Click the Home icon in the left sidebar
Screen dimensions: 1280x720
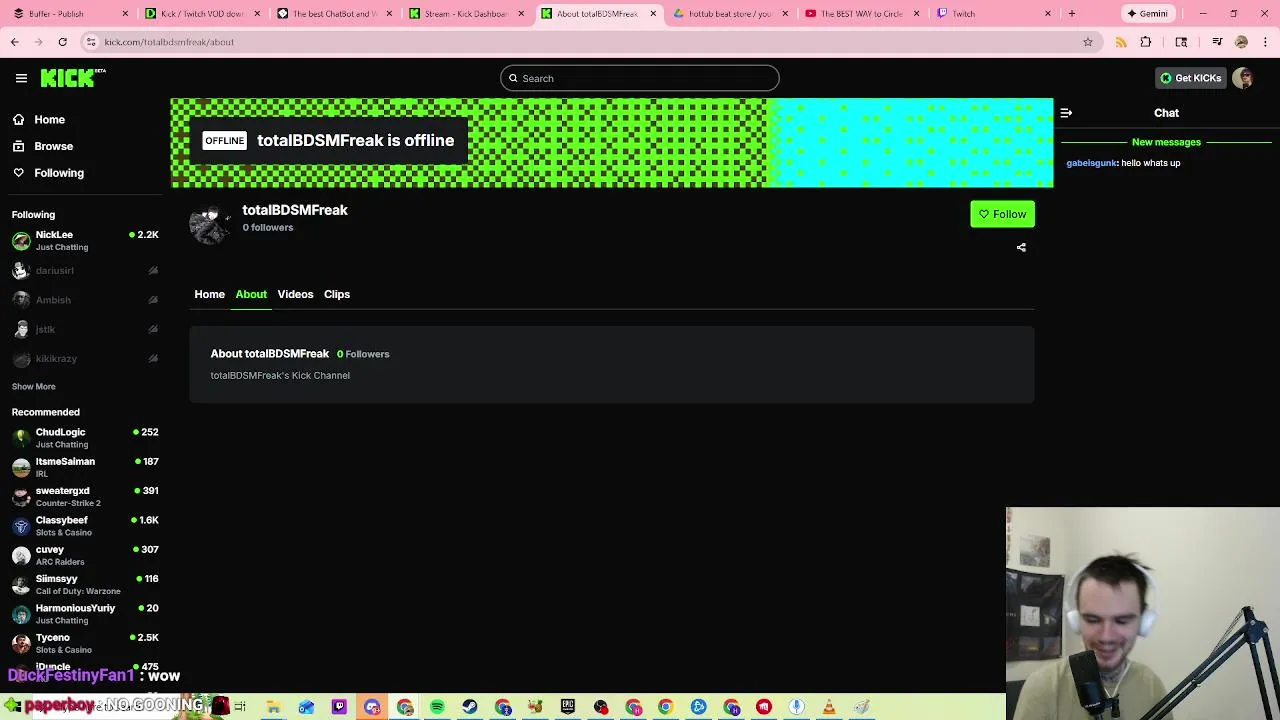pyautogui.click(x=18, y=120)
